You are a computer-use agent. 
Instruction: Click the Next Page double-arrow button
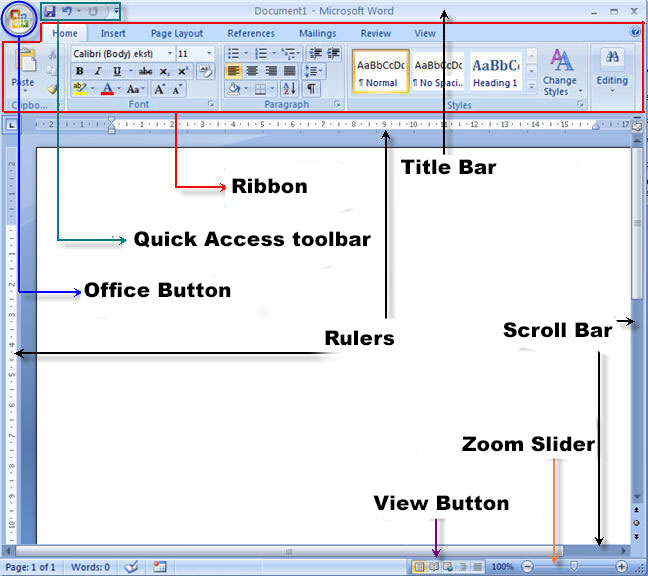636,536
